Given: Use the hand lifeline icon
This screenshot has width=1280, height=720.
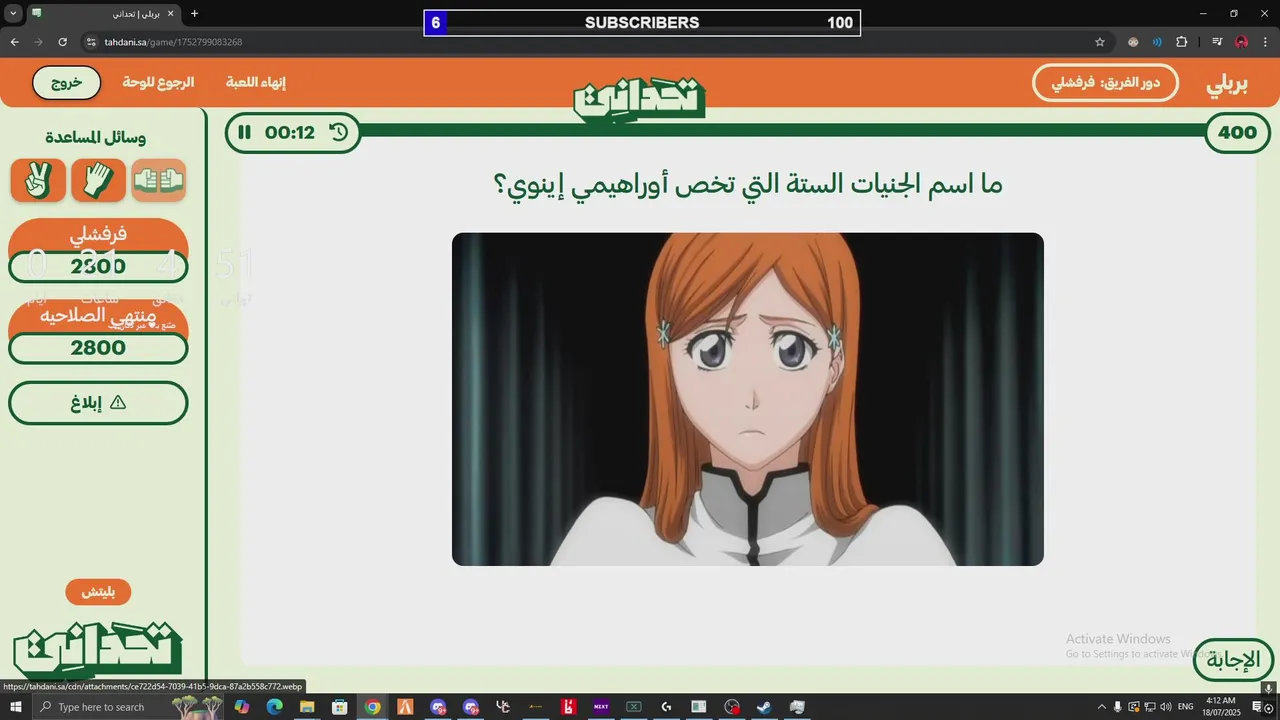Looking at the screenshot, I should pos(98,180).
